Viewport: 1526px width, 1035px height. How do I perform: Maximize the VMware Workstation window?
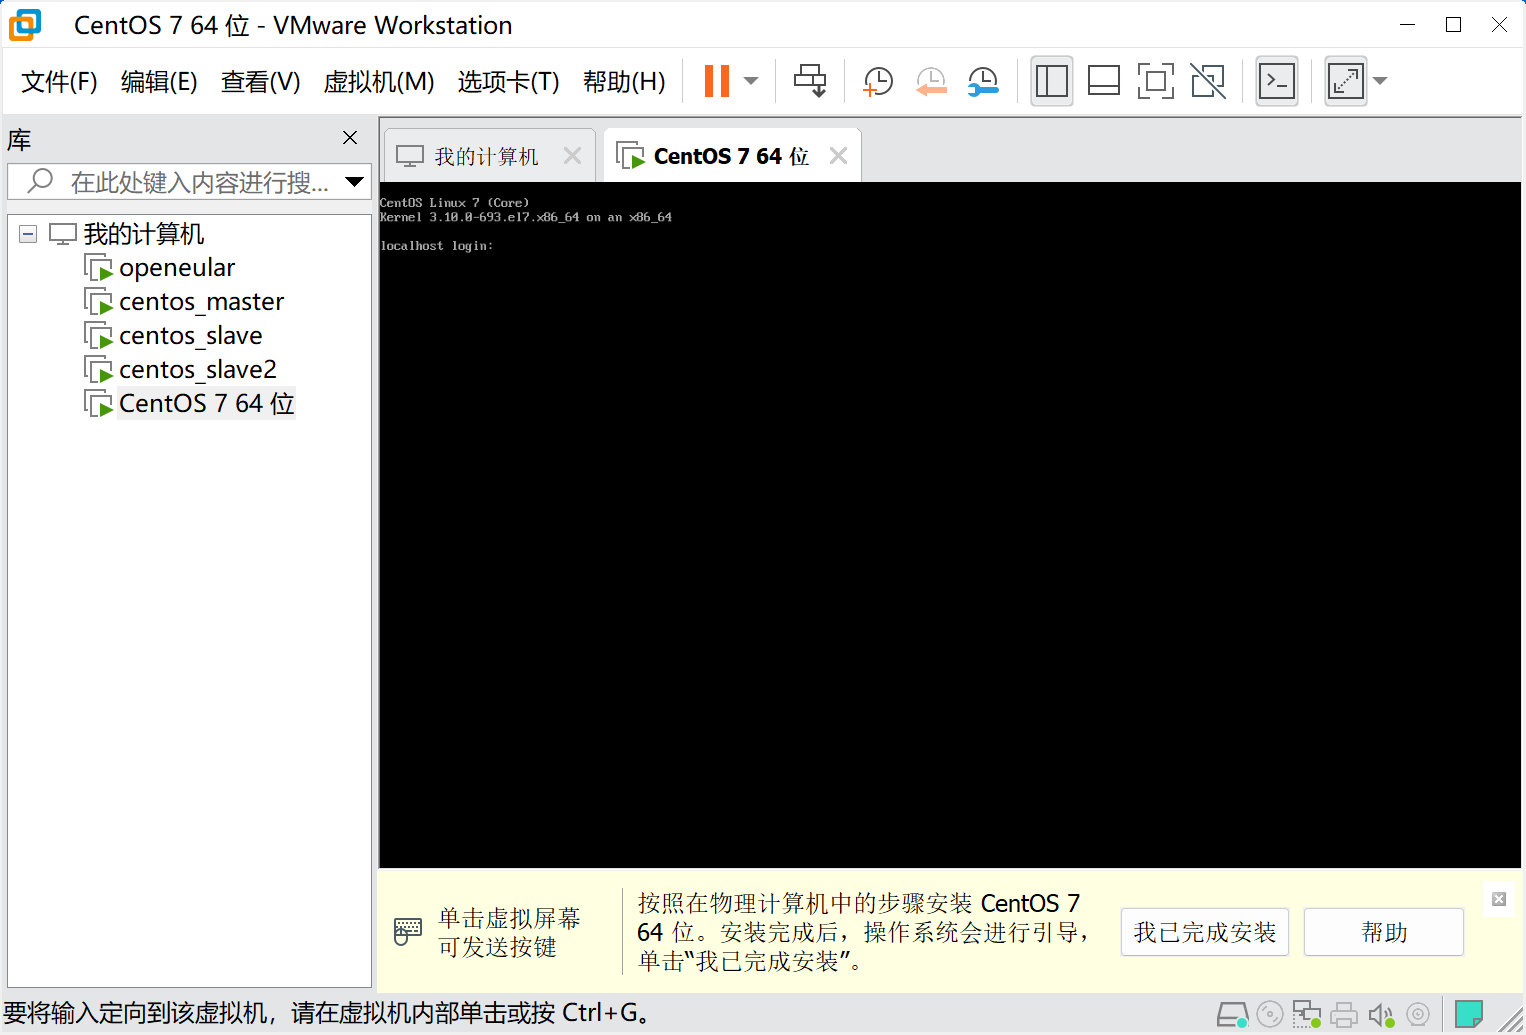tap(1454, 25)
